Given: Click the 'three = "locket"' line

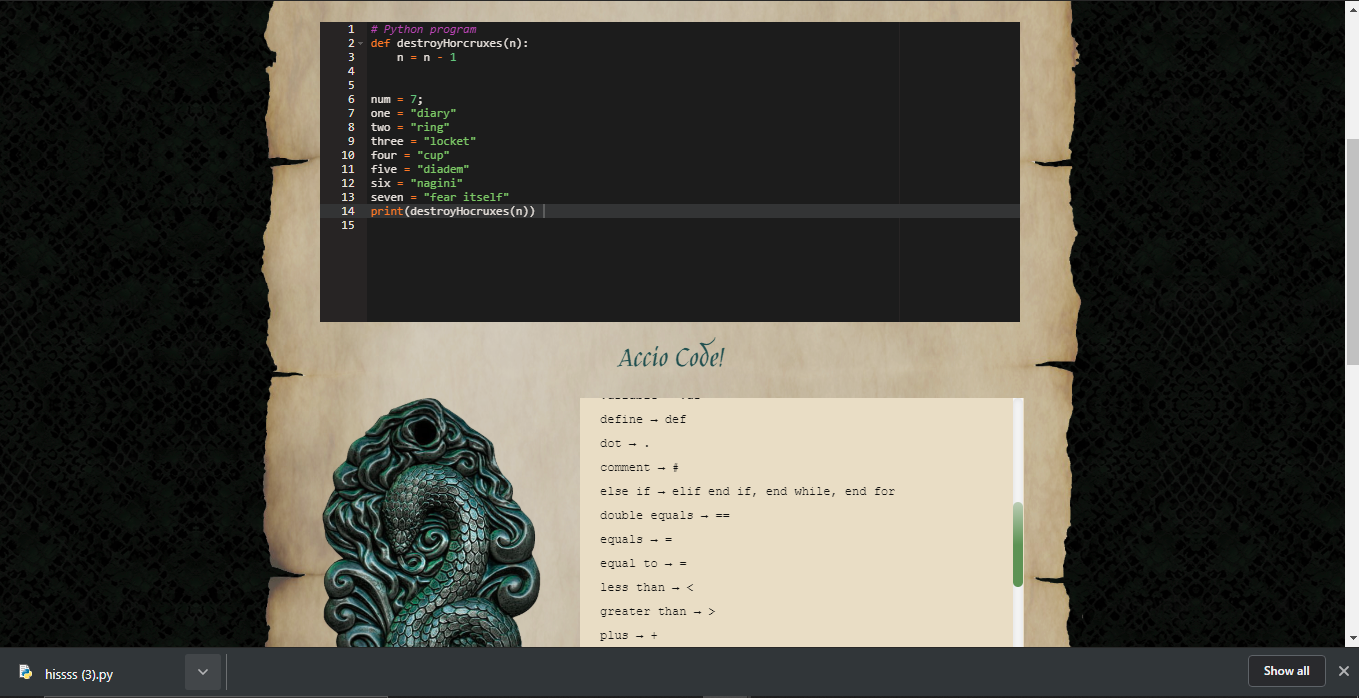Looking at the screenshot, I should (423, 141).
